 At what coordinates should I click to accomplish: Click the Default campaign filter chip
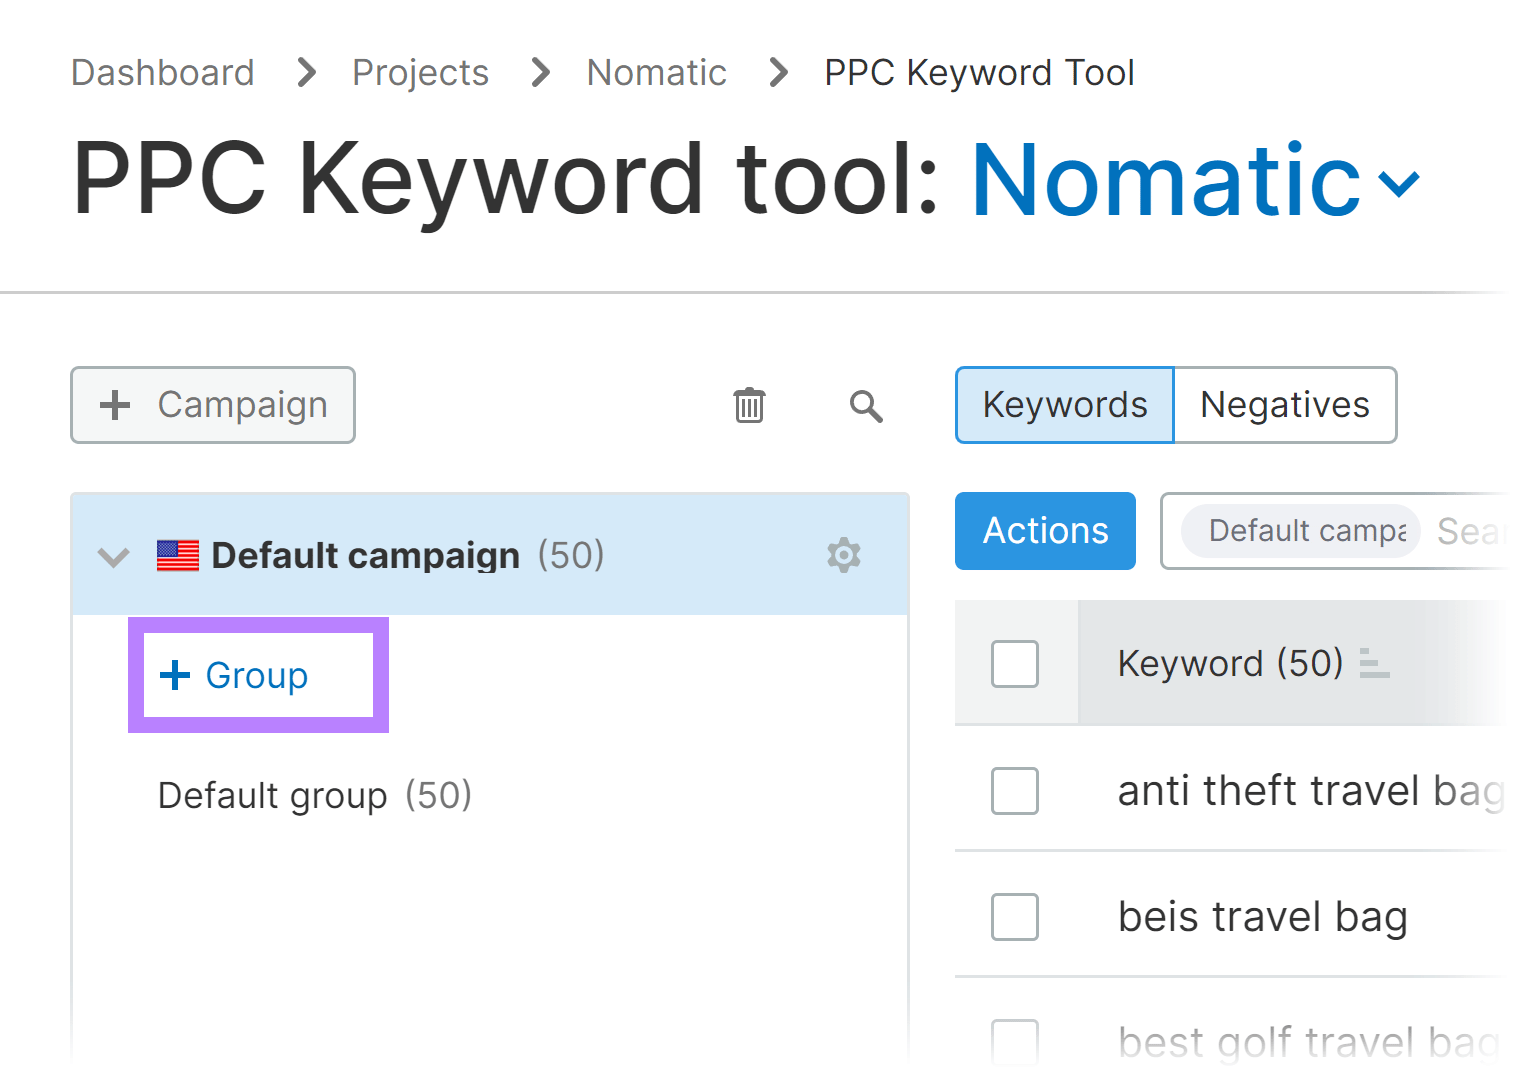[x=1301, y=531]
